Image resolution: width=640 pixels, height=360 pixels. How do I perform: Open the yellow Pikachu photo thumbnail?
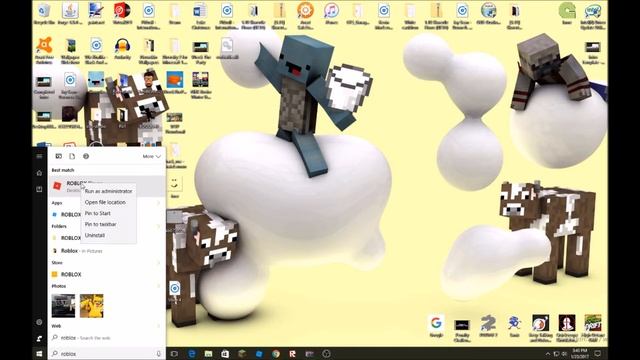(91, 306)
